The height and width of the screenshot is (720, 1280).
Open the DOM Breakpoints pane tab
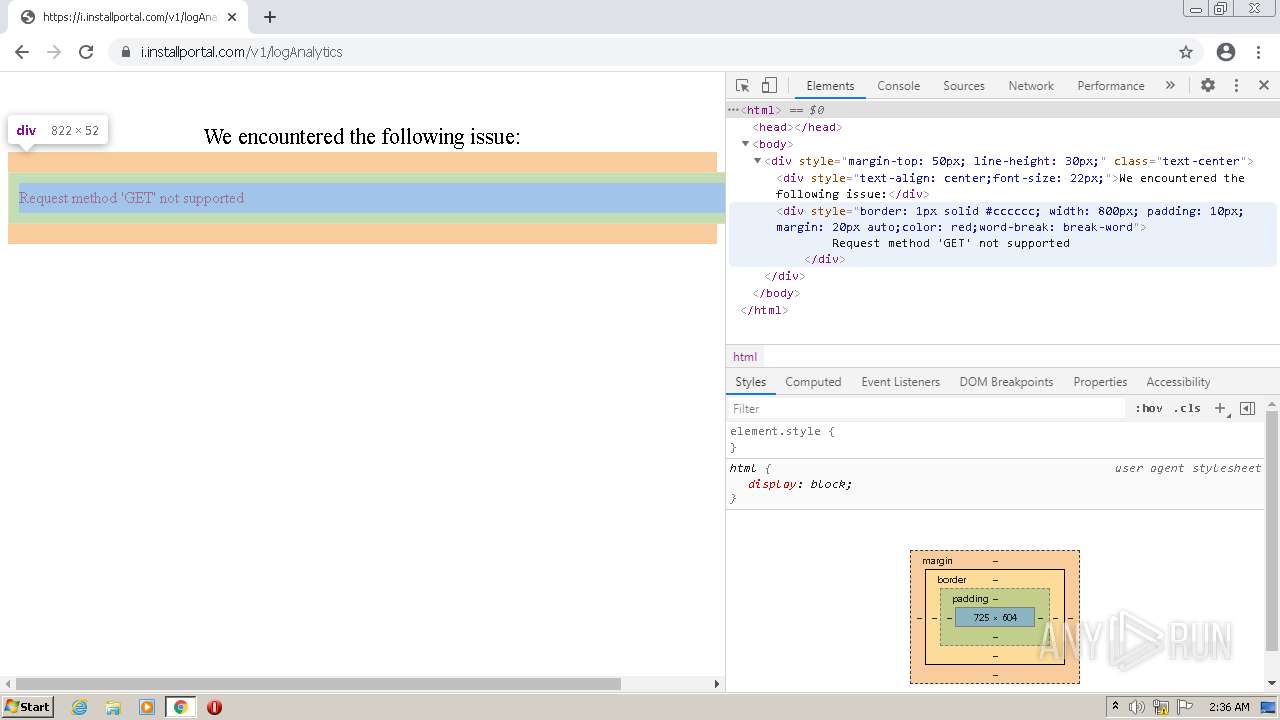click(1006, 382)
